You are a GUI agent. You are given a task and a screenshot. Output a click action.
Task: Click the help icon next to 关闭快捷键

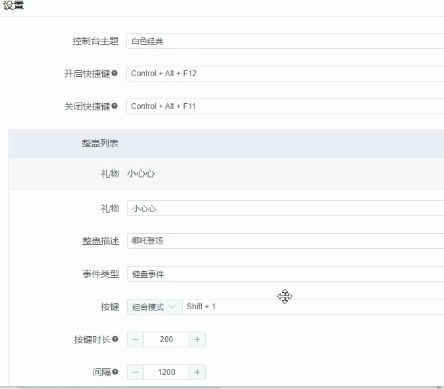point(114,106)
